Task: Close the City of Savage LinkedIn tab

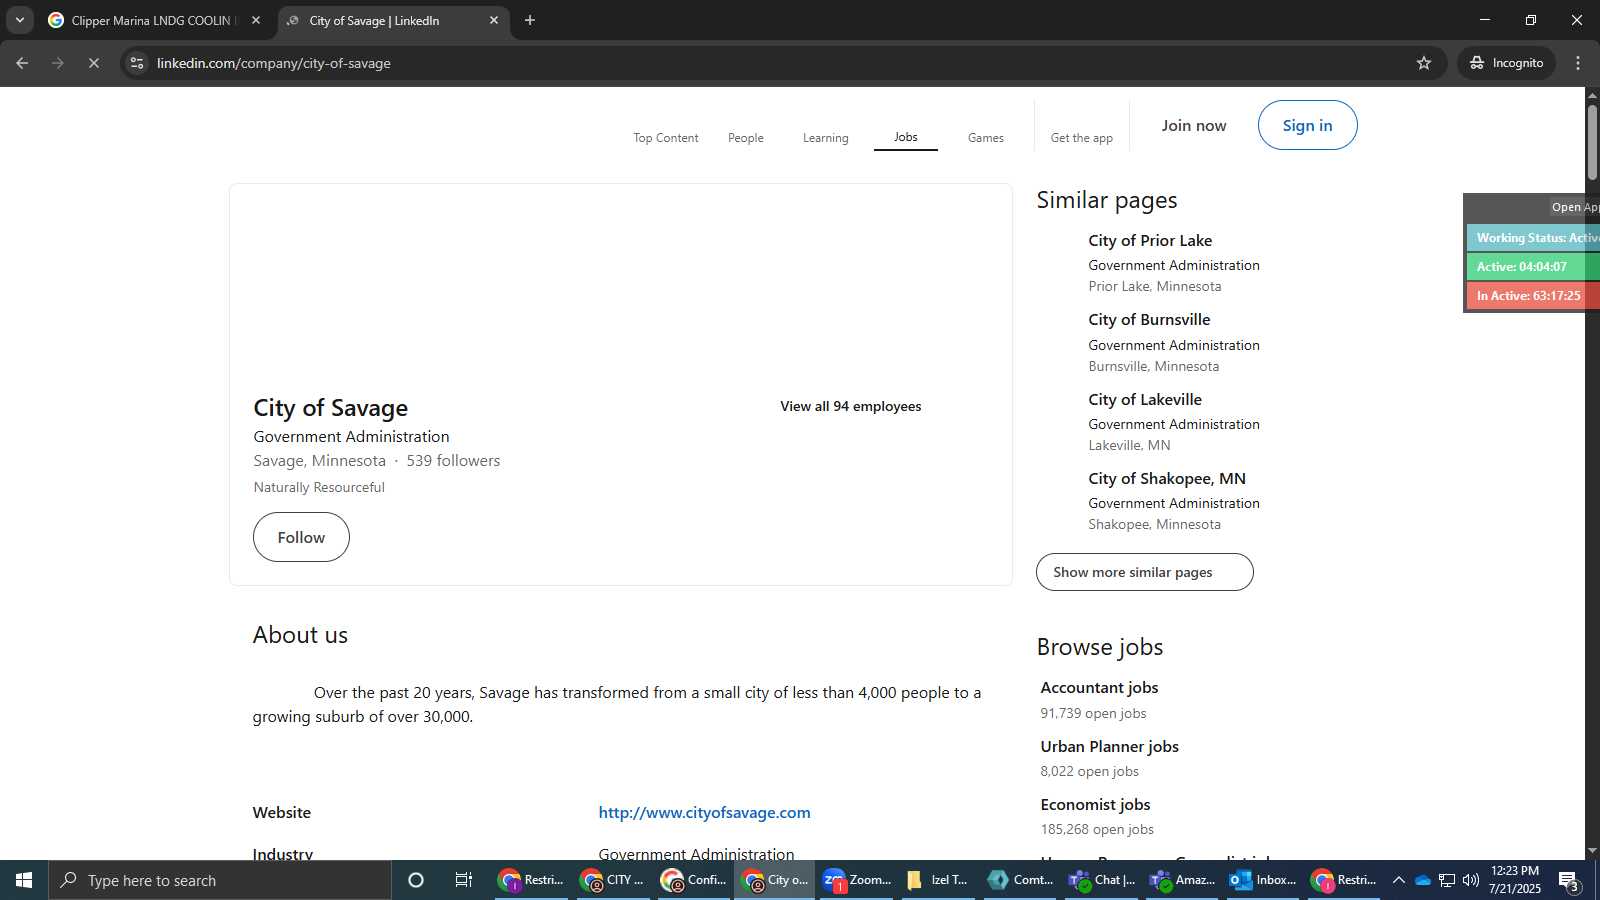Action: coord(494,20)
